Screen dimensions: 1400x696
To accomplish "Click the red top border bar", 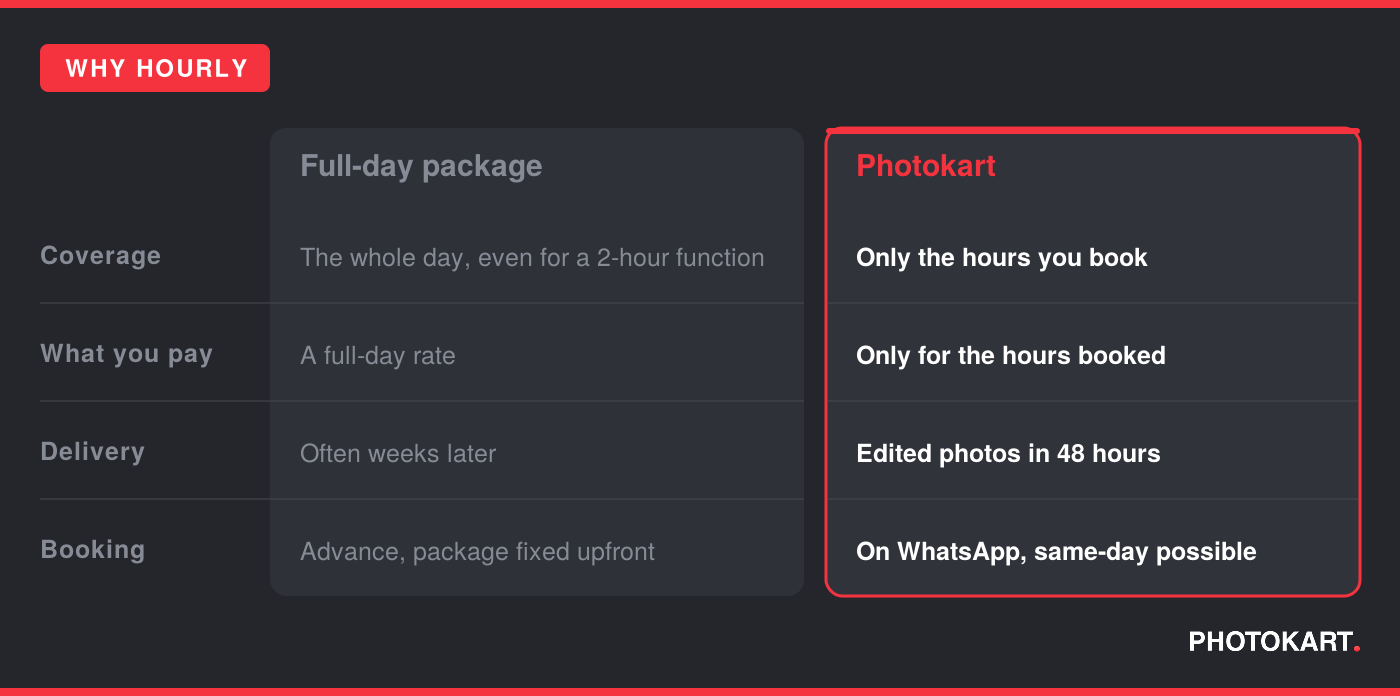I will (x=700, y=4).
